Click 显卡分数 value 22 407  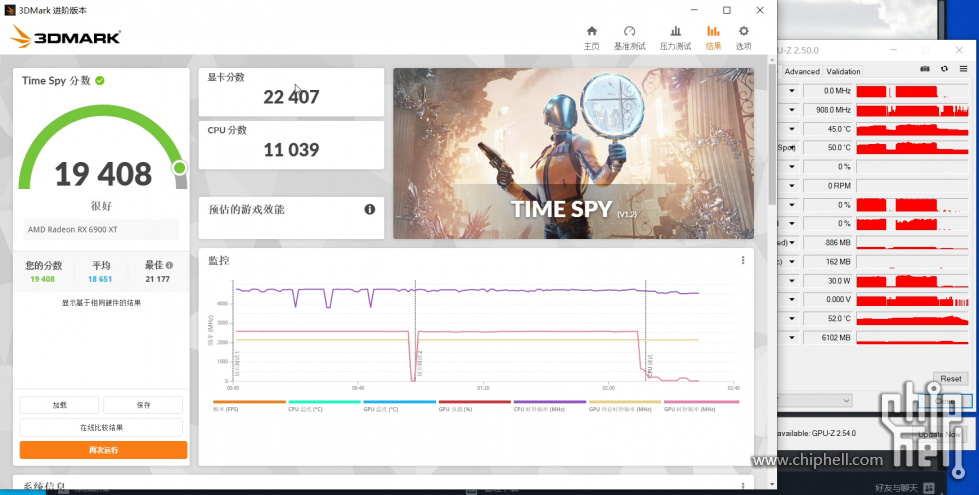click(x=291, y=97)
